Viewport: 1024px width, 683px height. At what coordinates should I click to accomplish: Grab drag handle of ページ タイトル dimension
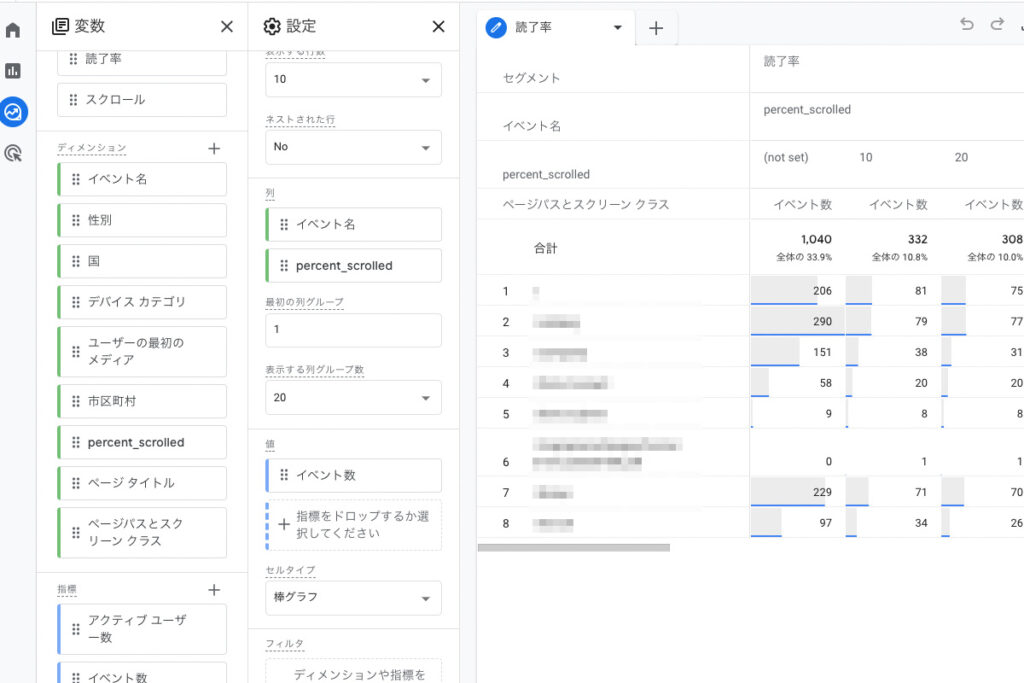(76, 483)
